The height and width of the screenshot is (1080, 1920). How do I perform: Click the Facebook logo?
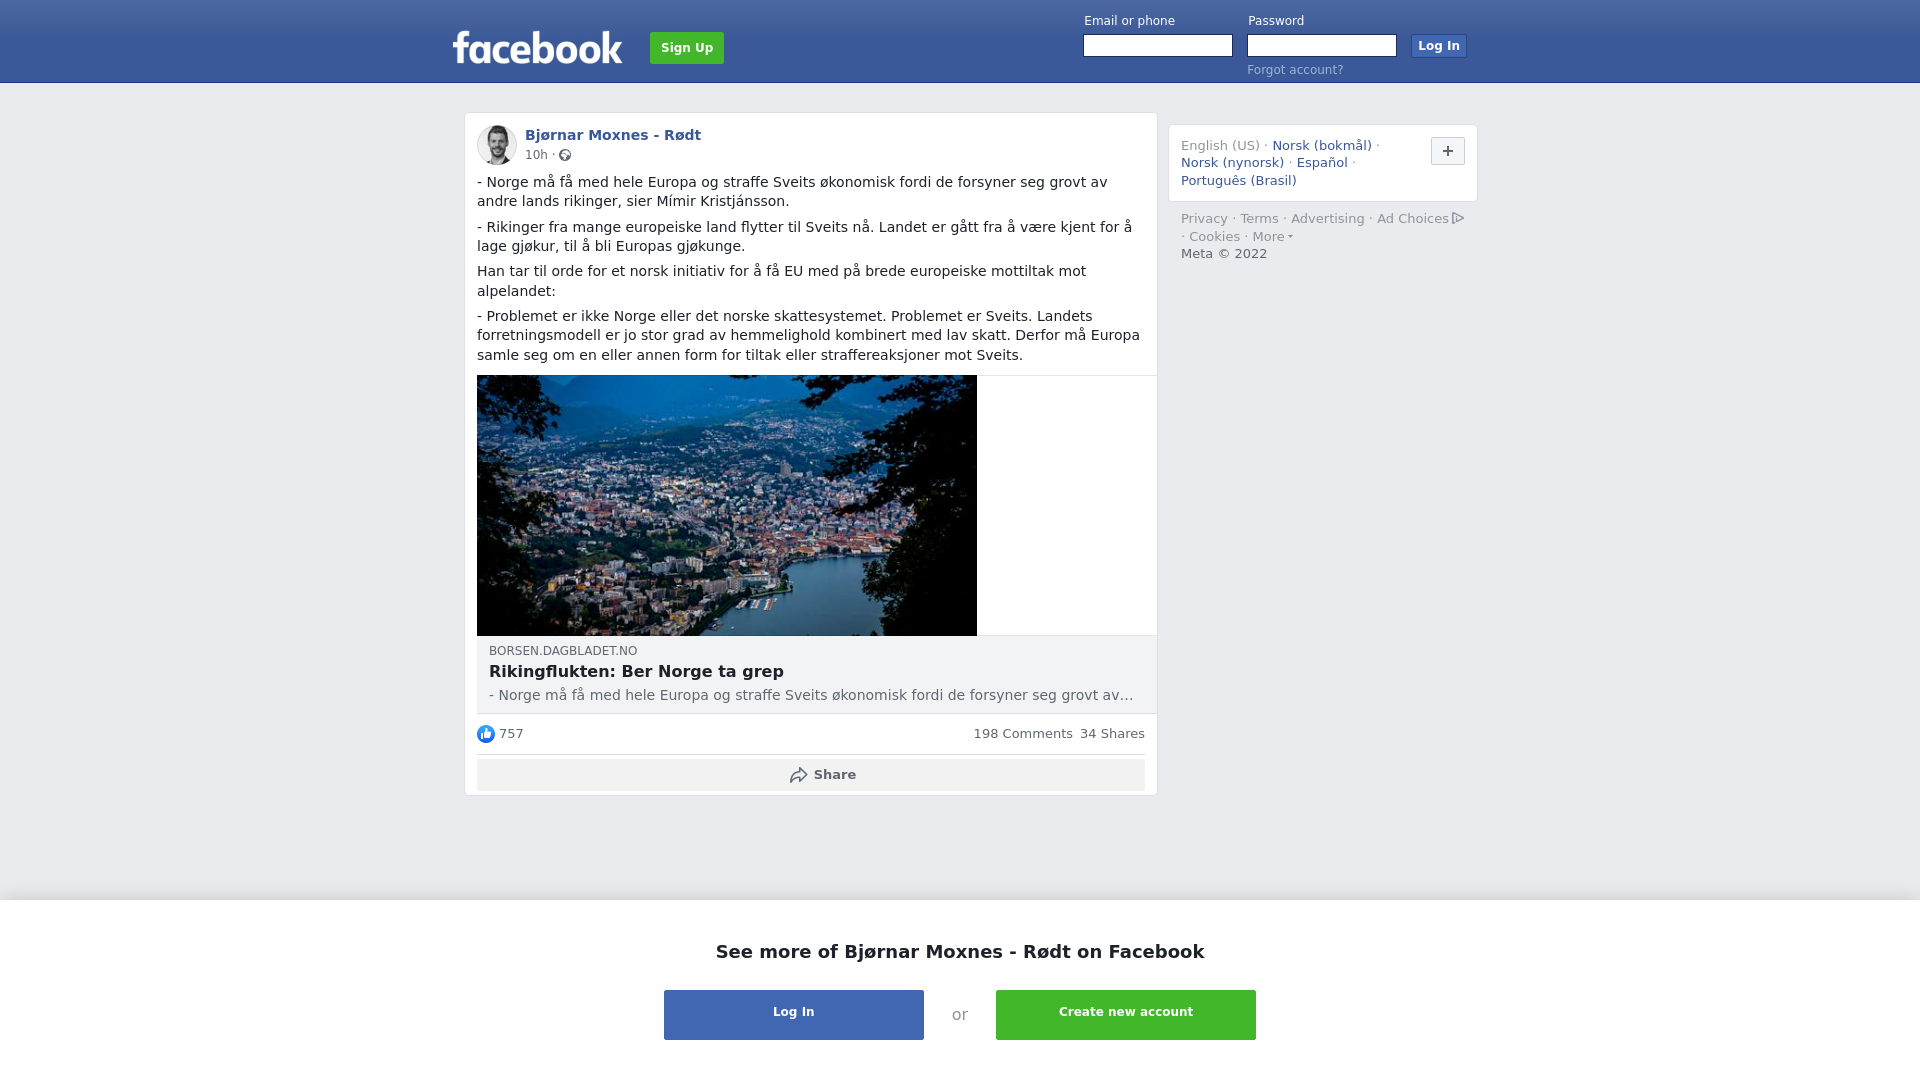point(537,47)
